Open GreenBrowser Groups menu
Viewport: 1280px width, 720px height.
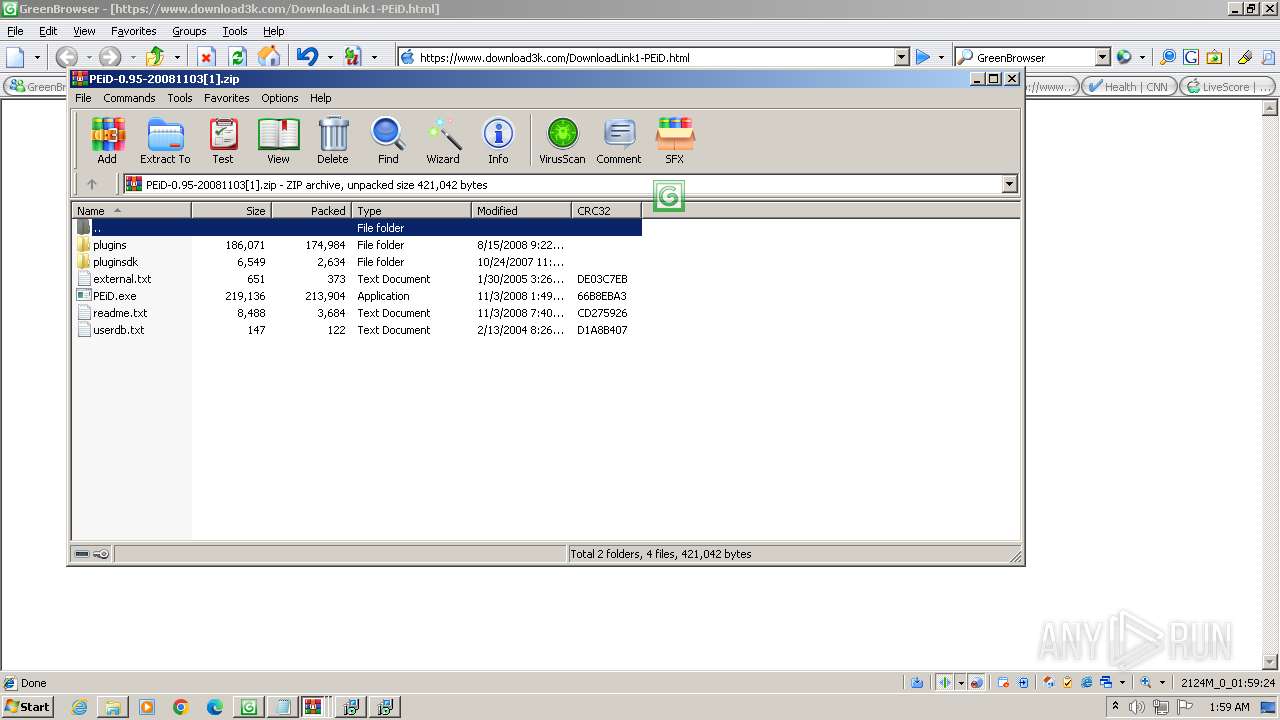pyautogui.click(x=189, y=31)
